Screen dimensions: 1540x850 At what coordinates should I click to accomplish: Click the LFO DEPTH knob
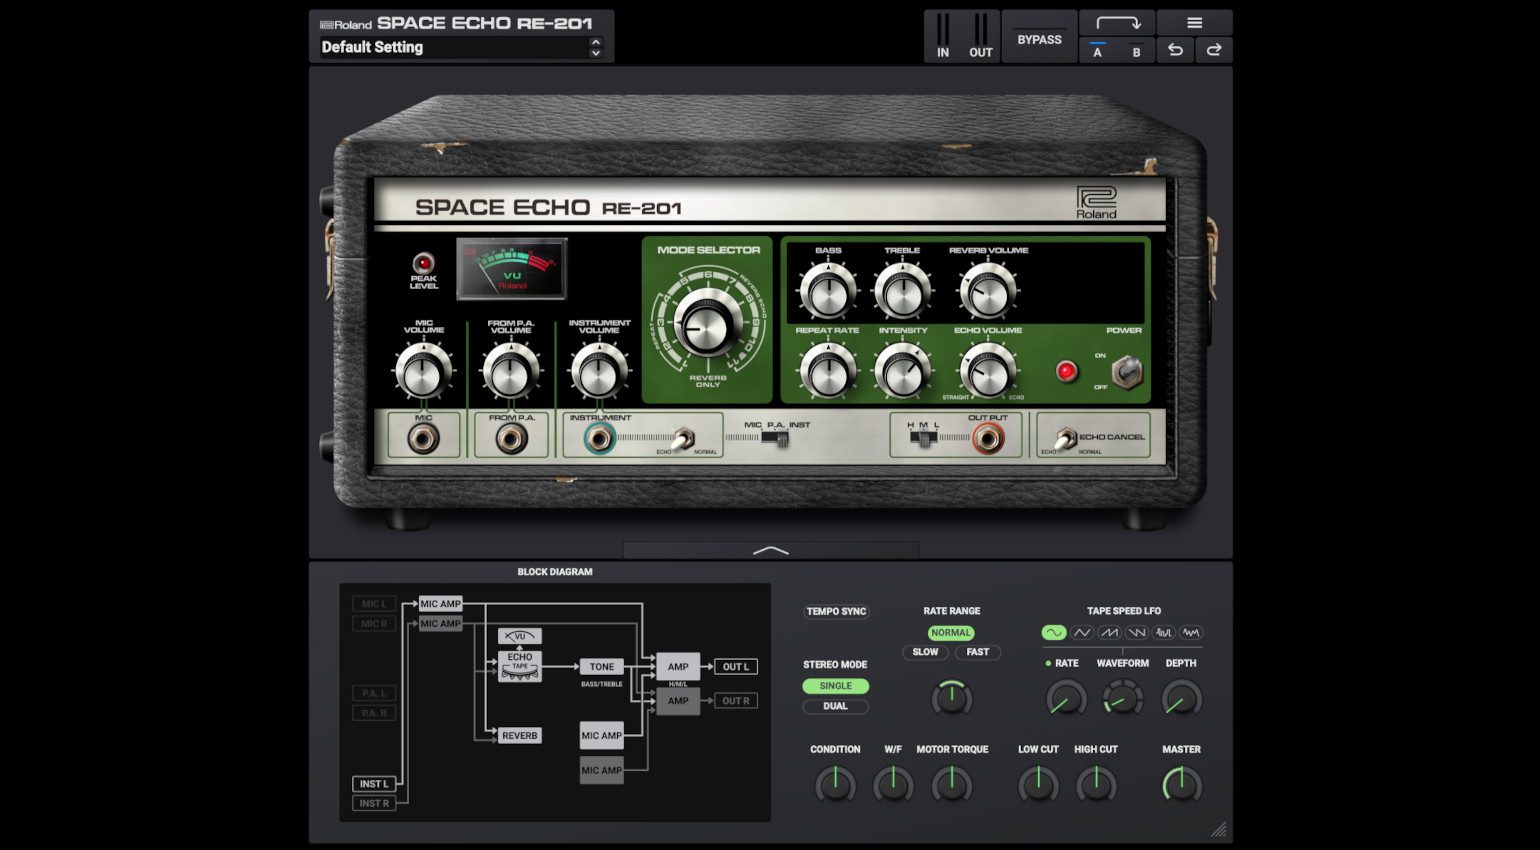[1181, 698]
